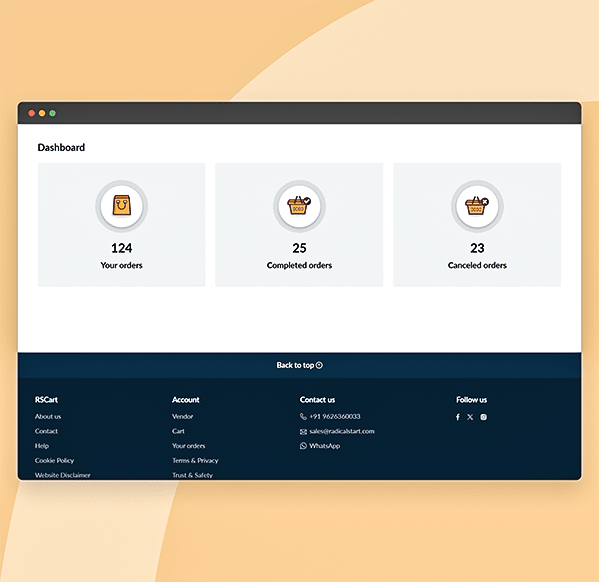Click the Completed orders card label
Screen dimensions: 599x582
point(299,265)
